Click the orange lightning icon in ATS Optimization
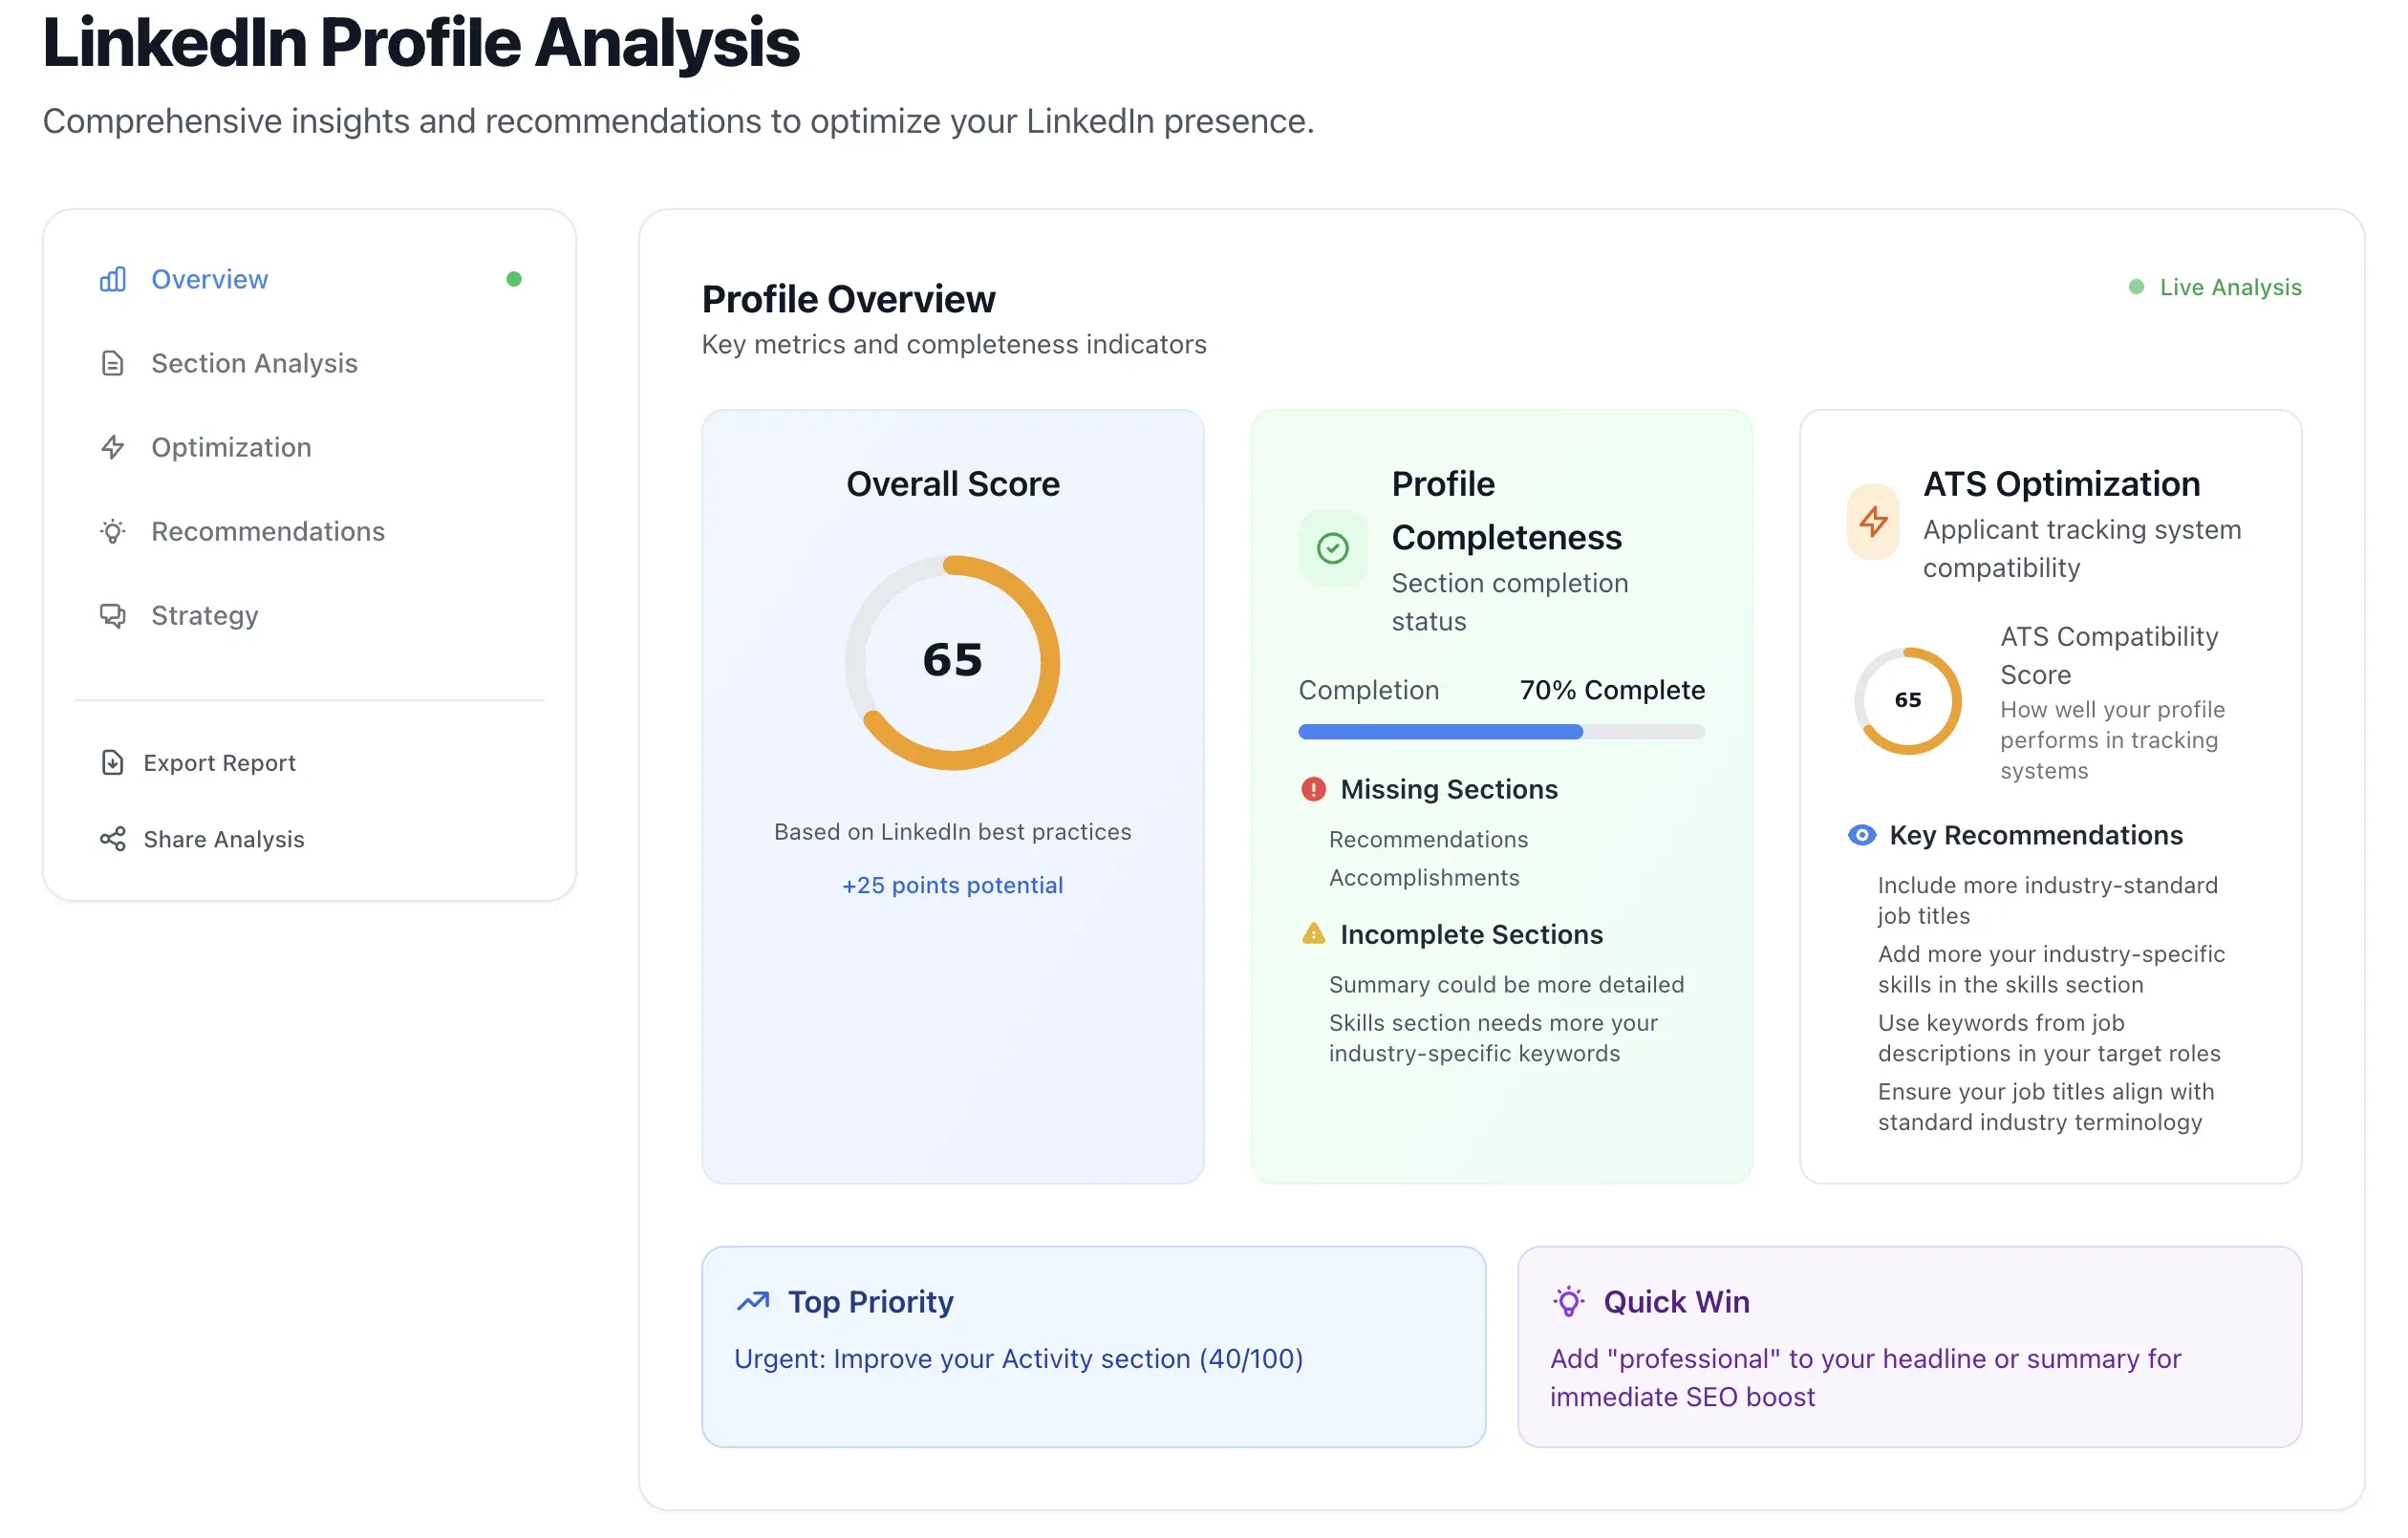Viewport: 2408px width, 1538px height. (1873, 521)
